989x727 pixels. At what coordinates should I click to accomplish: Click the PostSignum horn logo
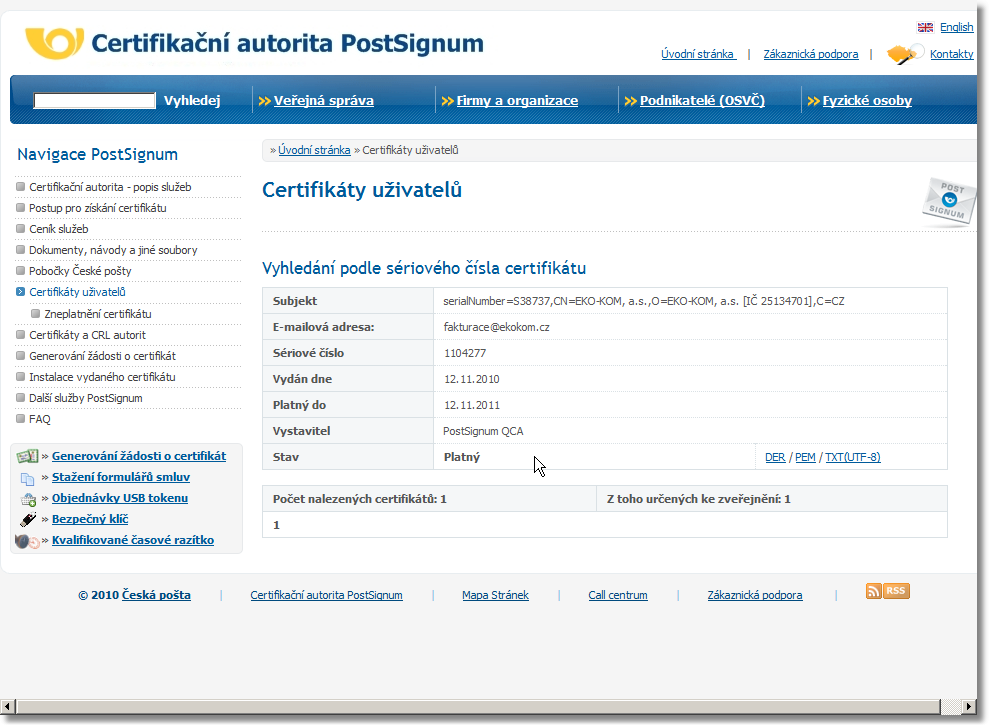[54, 43]
